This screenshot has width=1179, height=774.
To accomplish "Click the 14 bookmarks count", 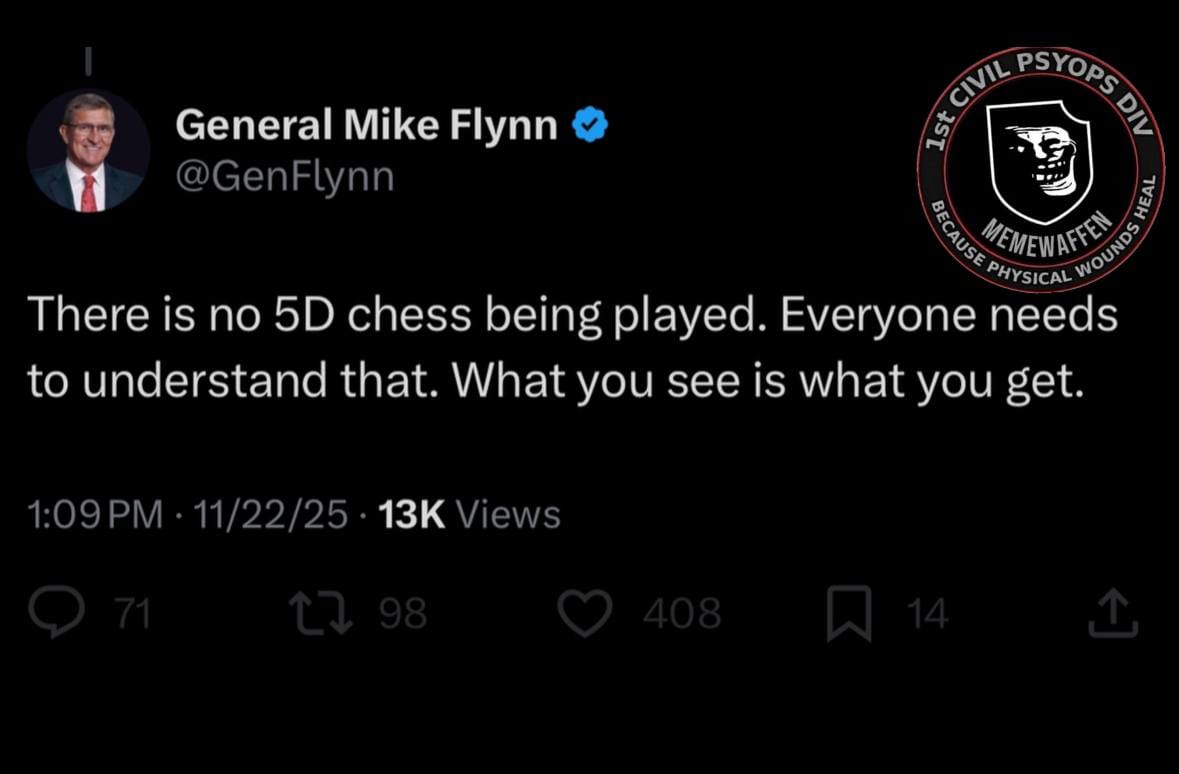I will (x=927, y=614).
